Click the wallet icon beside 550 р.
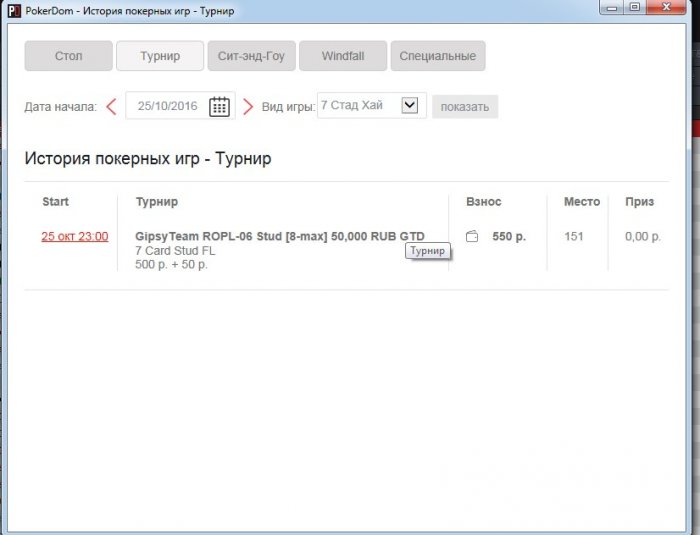Image resolution: width=700 pixels, height=535 pixels. tap(472, 236)
